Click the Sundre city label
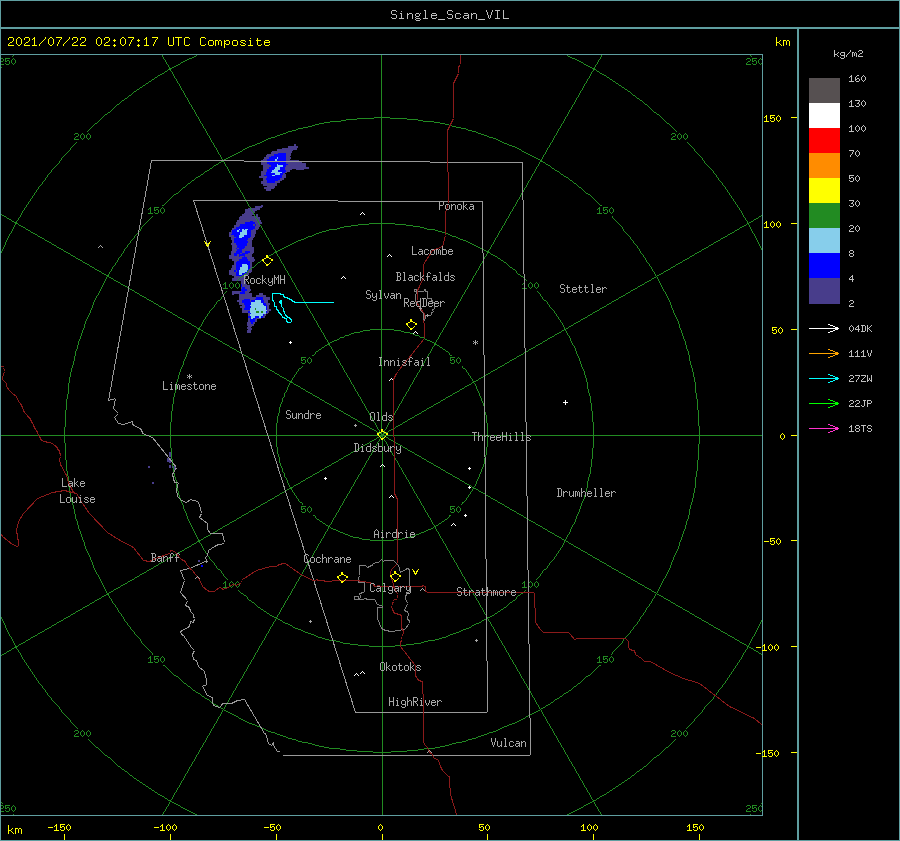The width and height of the screenshot is (900, 841). click(303, 415)
